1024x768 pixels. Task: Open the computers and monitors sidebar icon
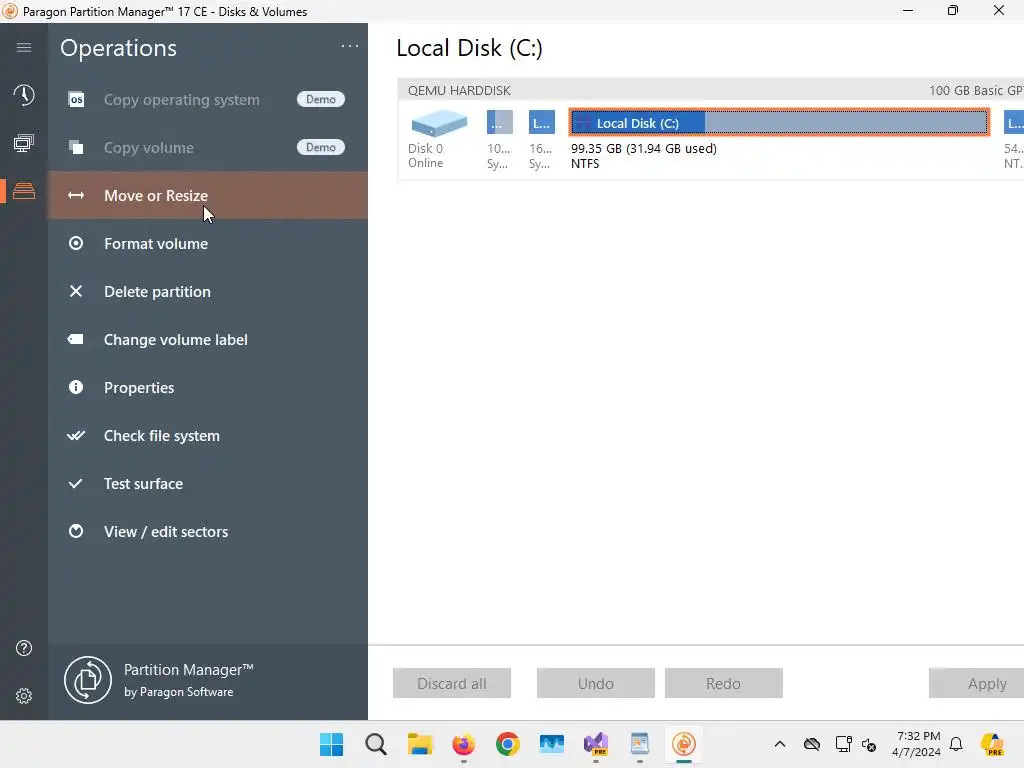24,143
